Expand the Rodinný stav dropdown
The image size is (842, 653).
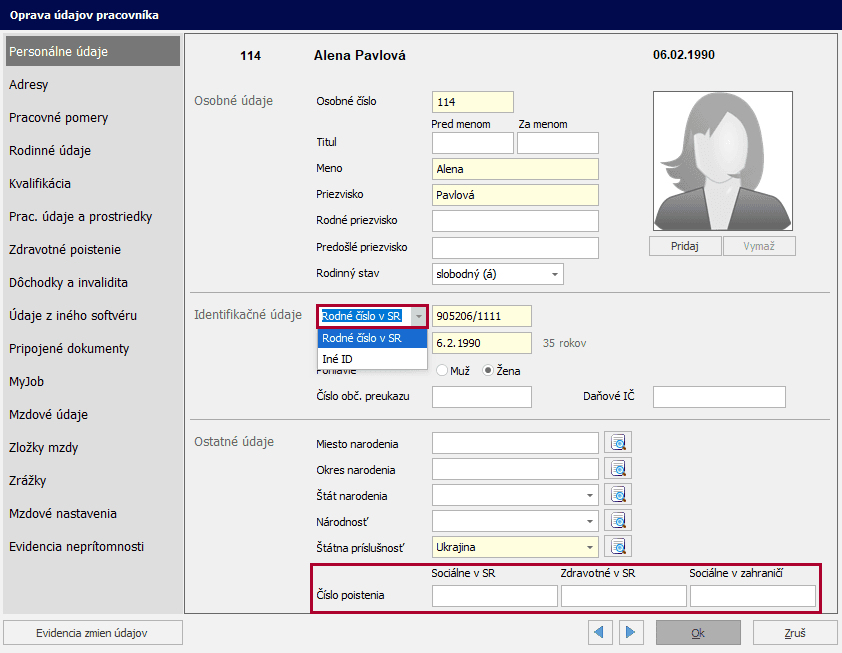coord(554,274)
